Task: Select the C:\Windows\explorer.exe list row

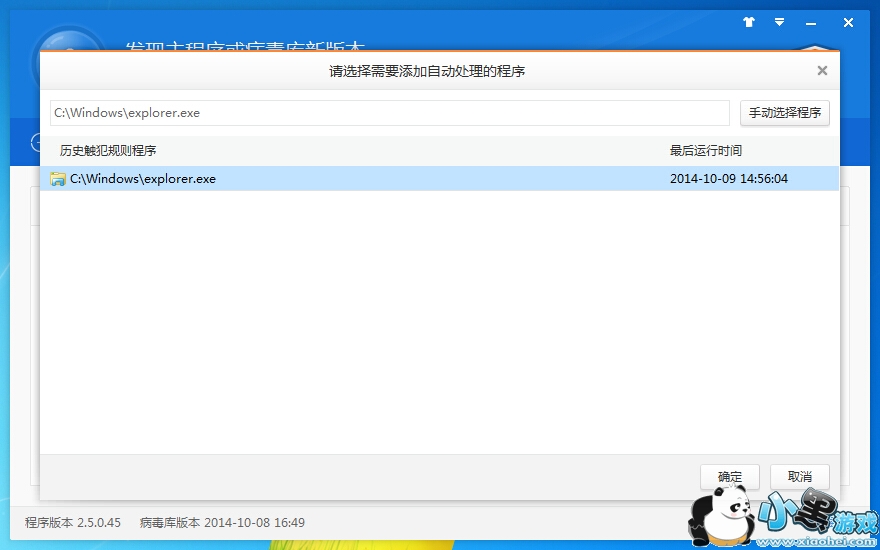Action: click(439, 178)
